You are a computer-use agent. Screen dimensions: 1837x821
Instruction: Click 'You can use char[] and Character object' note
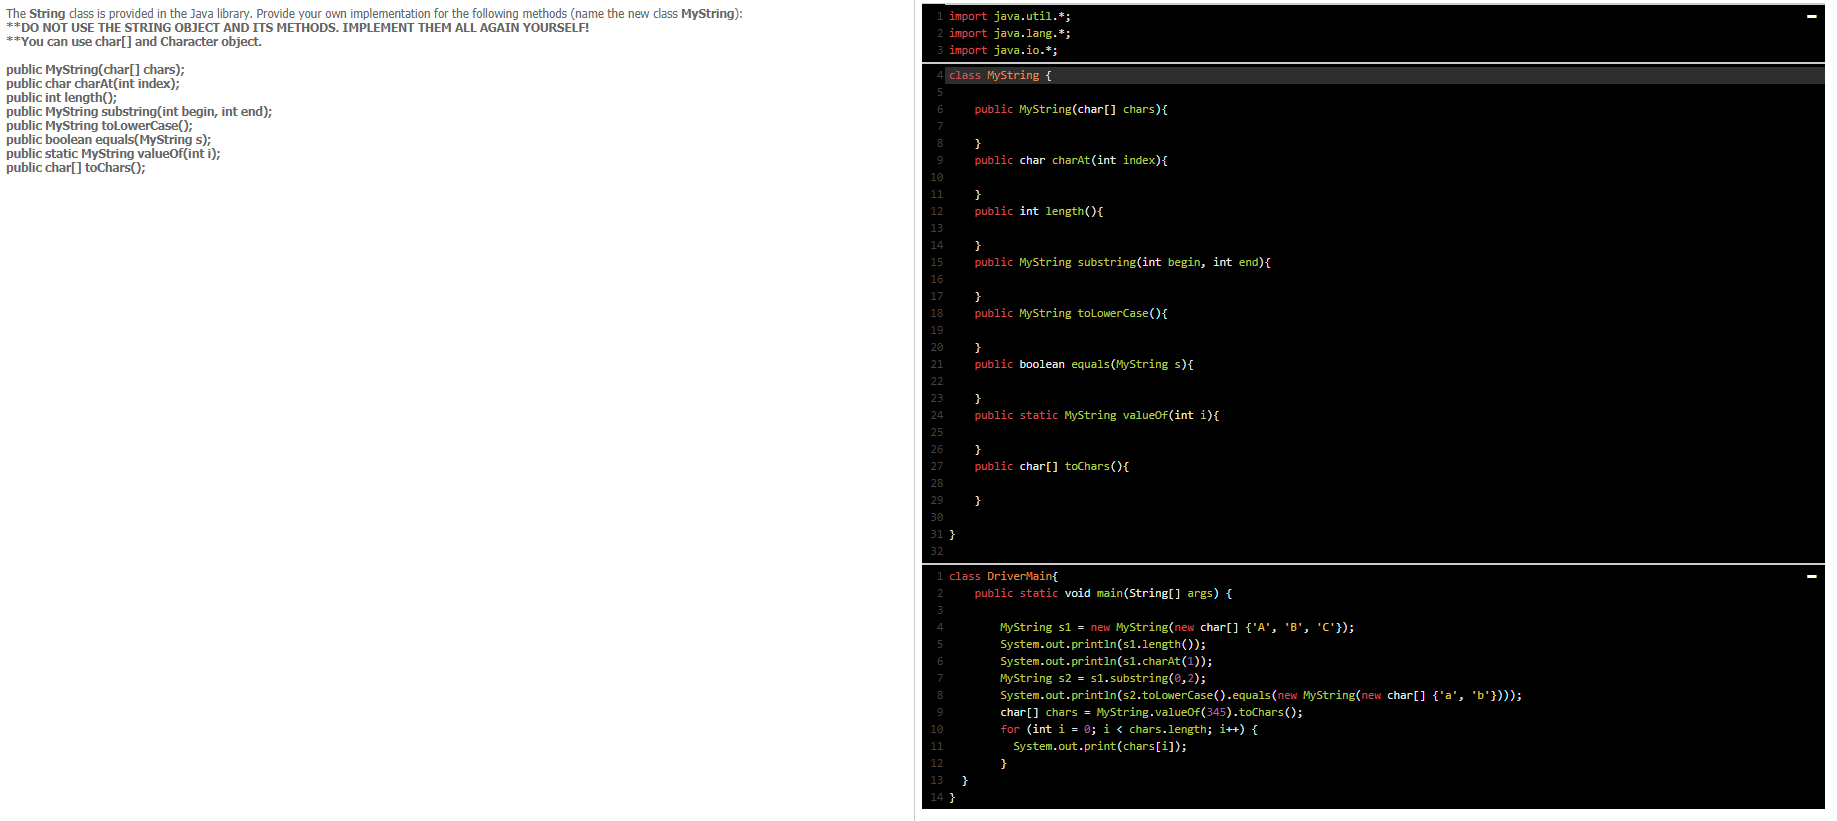click(134, 41)
